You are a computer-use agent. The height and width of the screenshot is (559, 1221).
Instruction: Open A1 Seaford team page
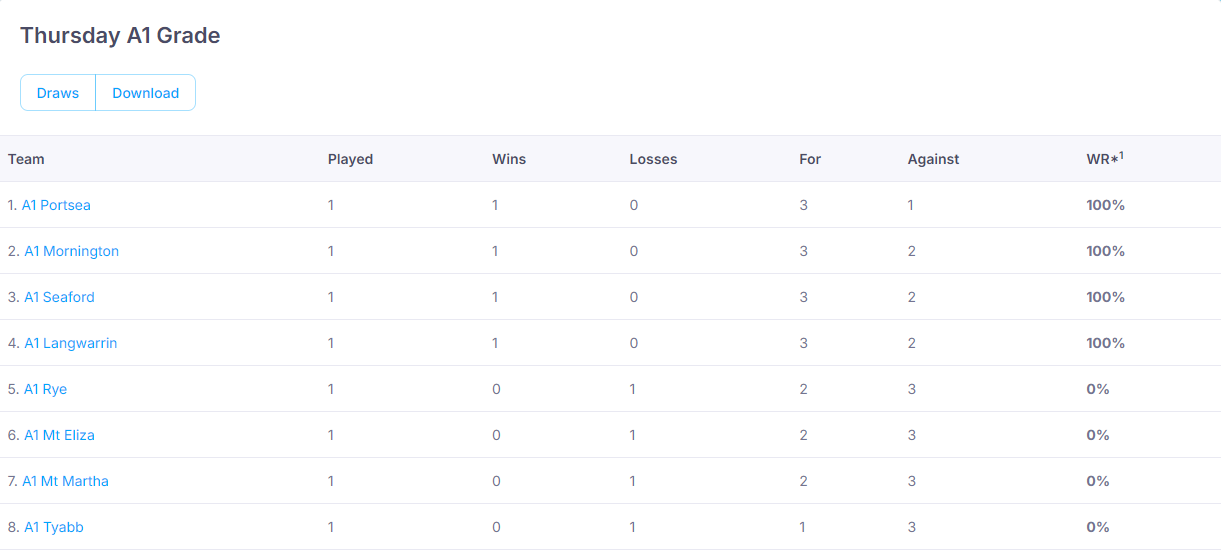(59, 297)
